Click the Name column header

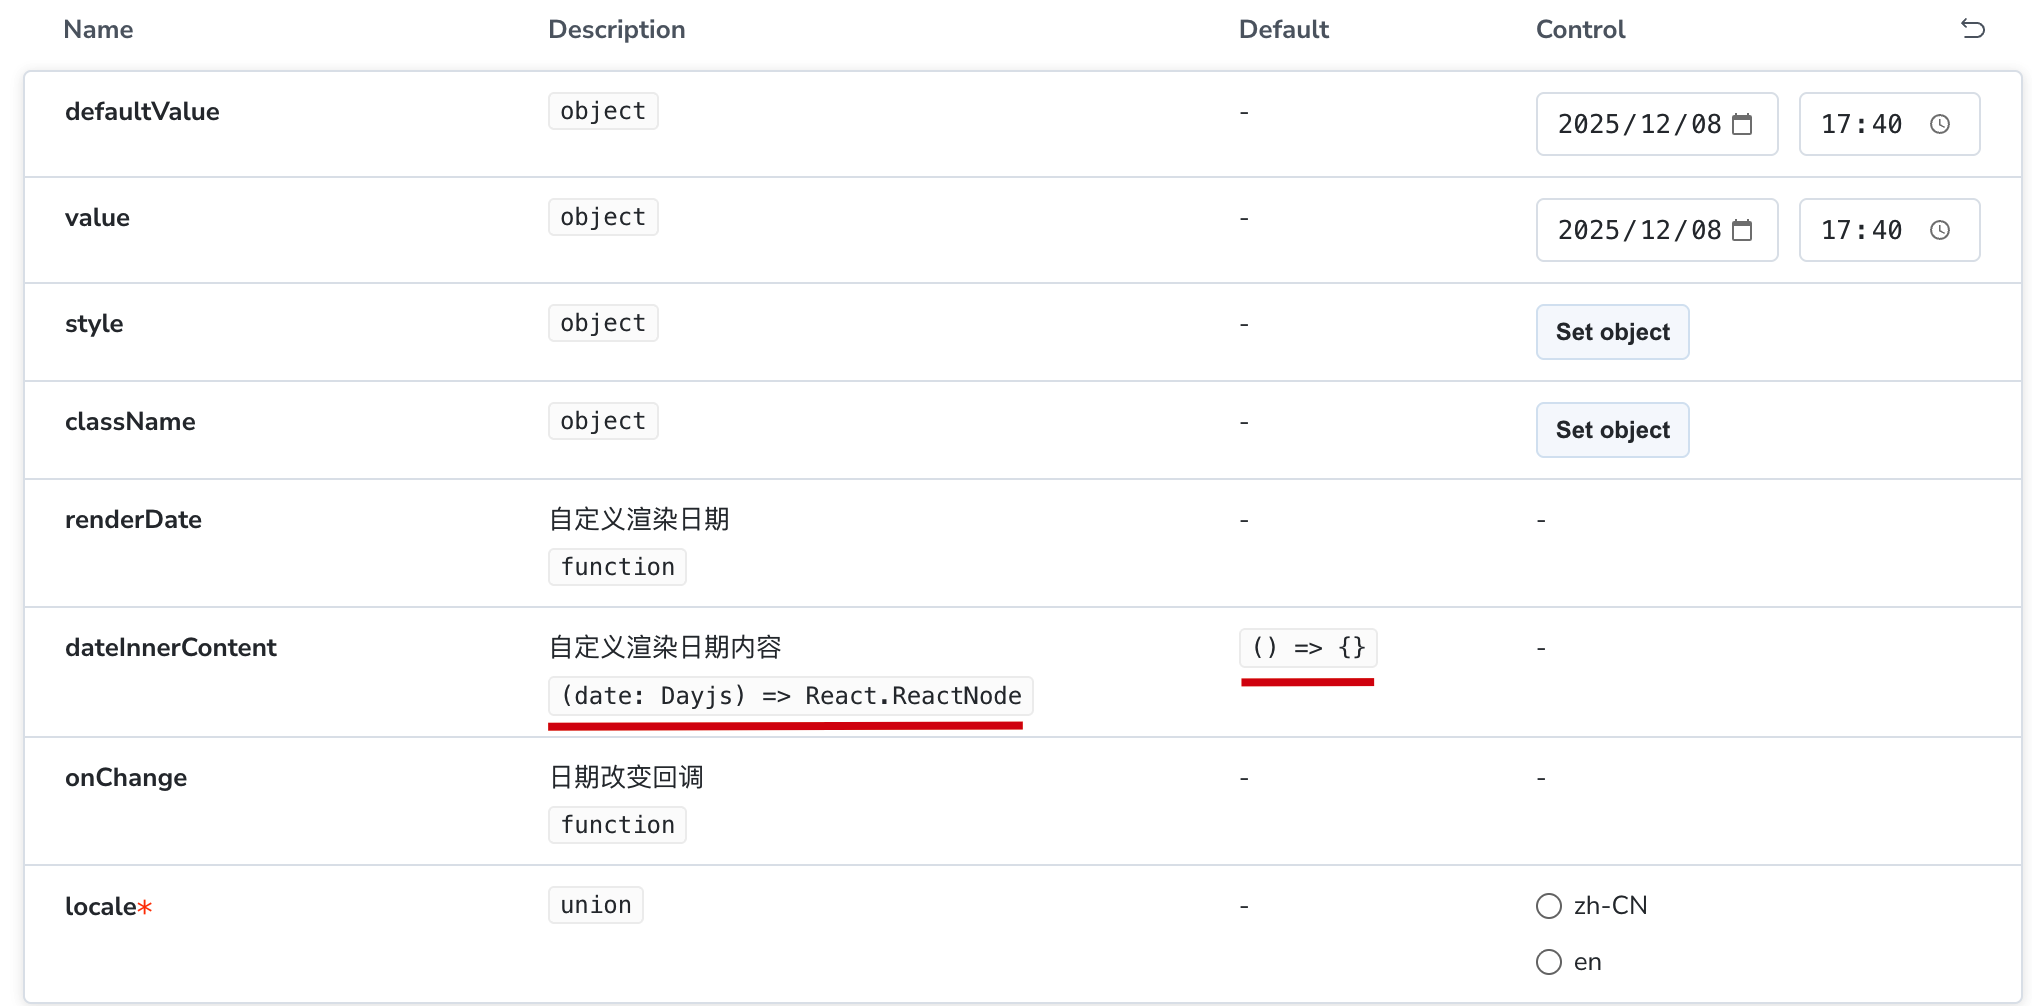click(x=98, y=30)
